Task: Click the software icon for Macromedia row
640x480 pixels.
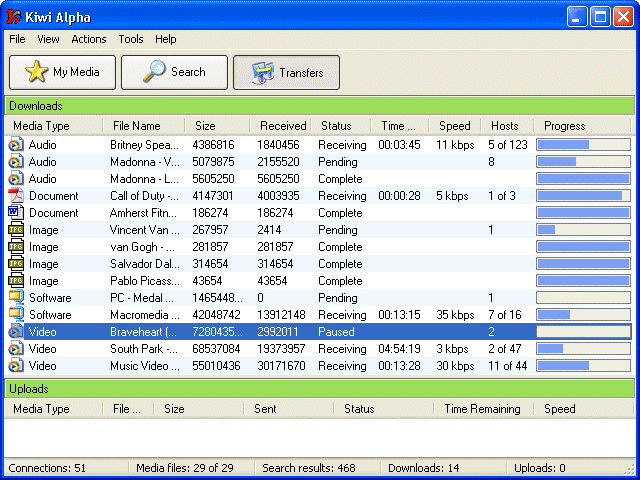Action: pyautogui.click(x=16, y=315)
